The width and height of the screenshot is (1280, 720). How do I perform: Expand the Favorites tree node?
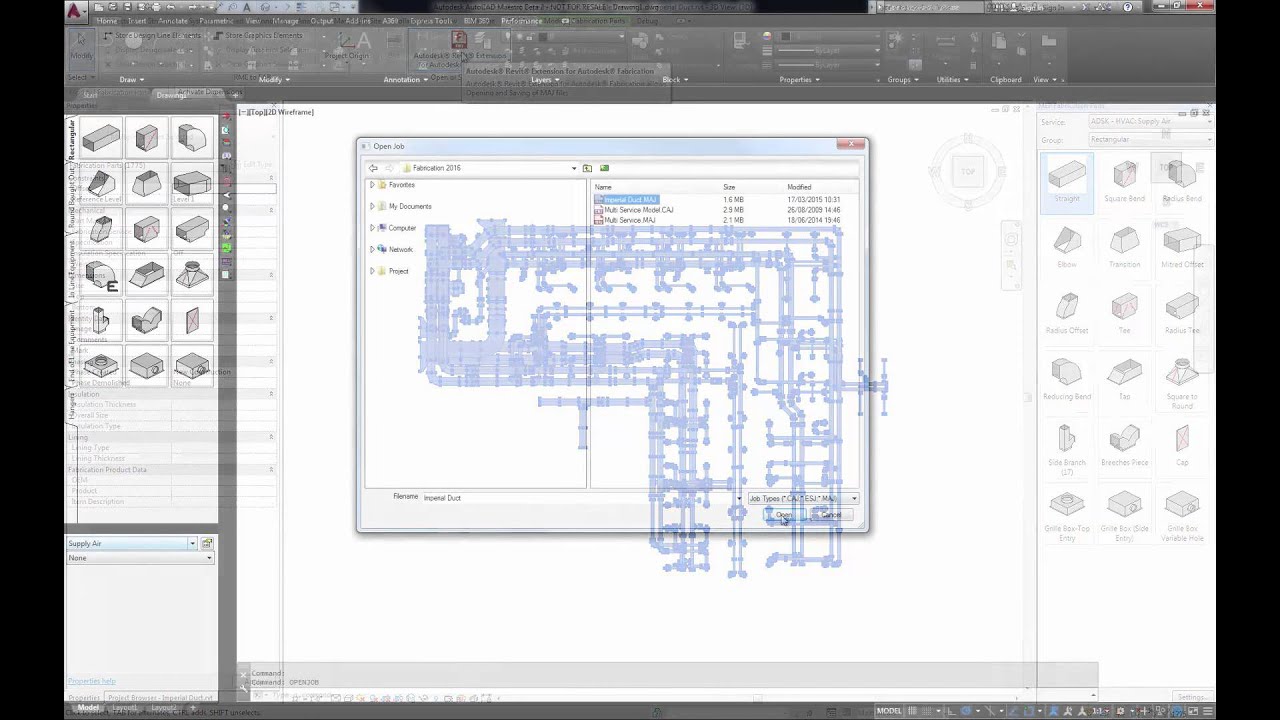coord(372,185)
